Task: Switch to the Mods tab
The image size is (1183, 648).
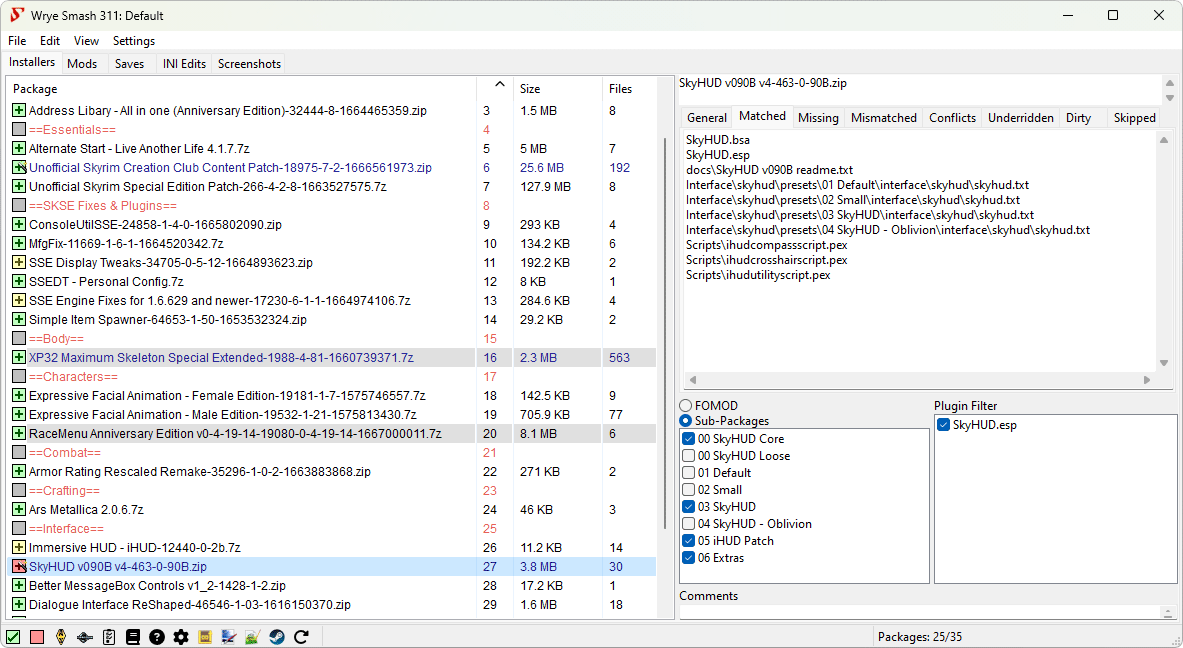Action: pos(82,64)
